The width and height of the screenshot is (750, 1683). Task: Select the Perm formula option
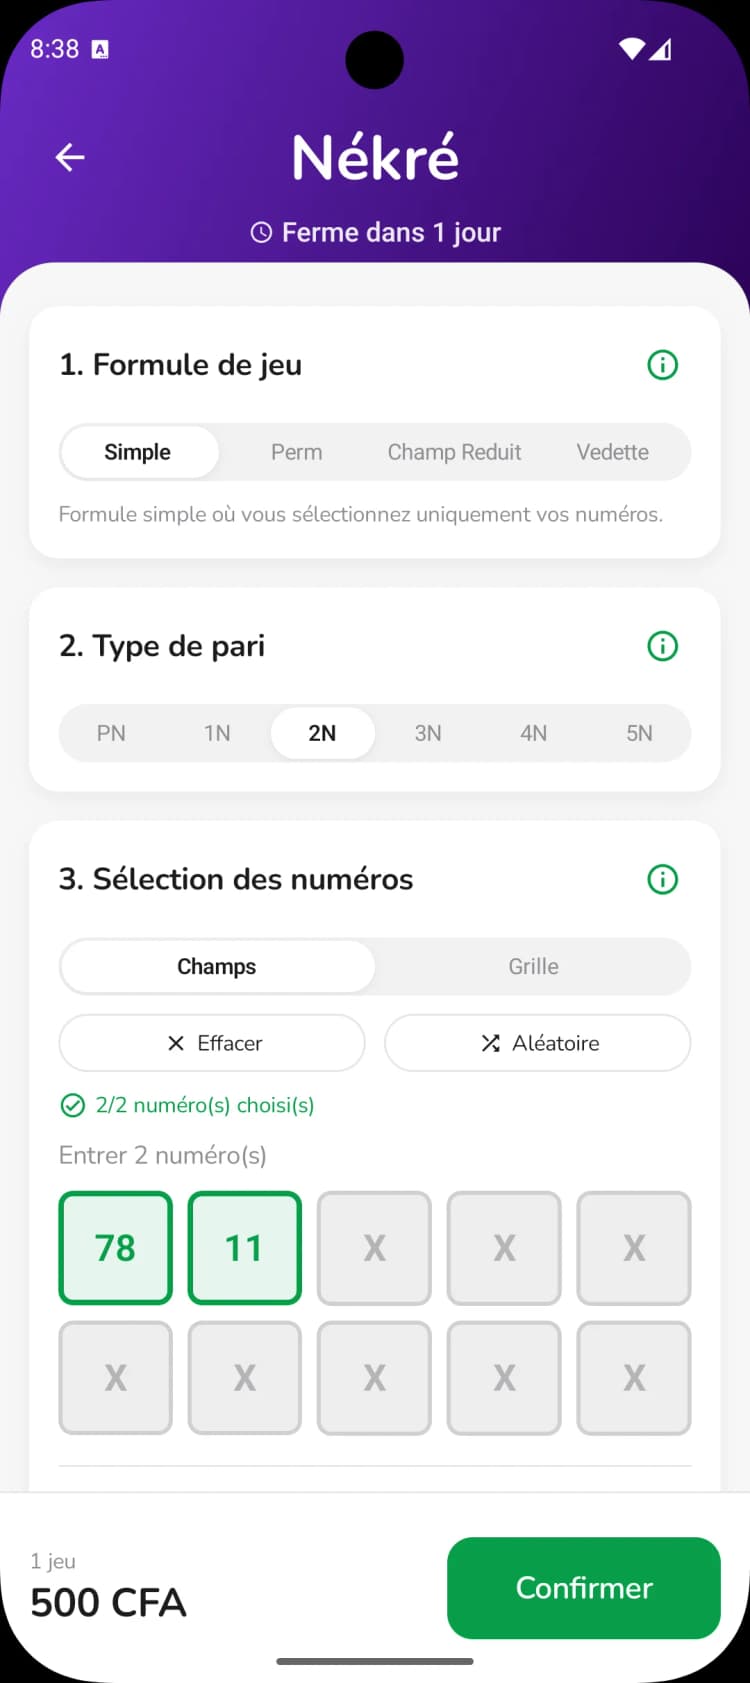coord(296,452)
